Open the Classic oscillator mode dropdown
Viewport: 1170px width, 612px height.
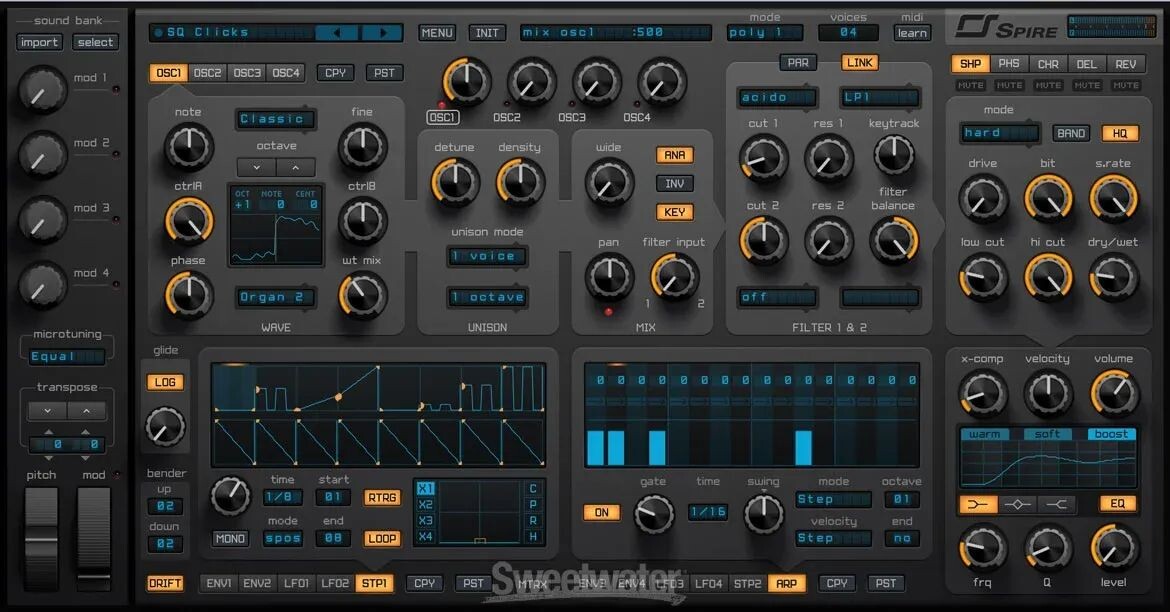pyautogui.click(x=275, y=119)
